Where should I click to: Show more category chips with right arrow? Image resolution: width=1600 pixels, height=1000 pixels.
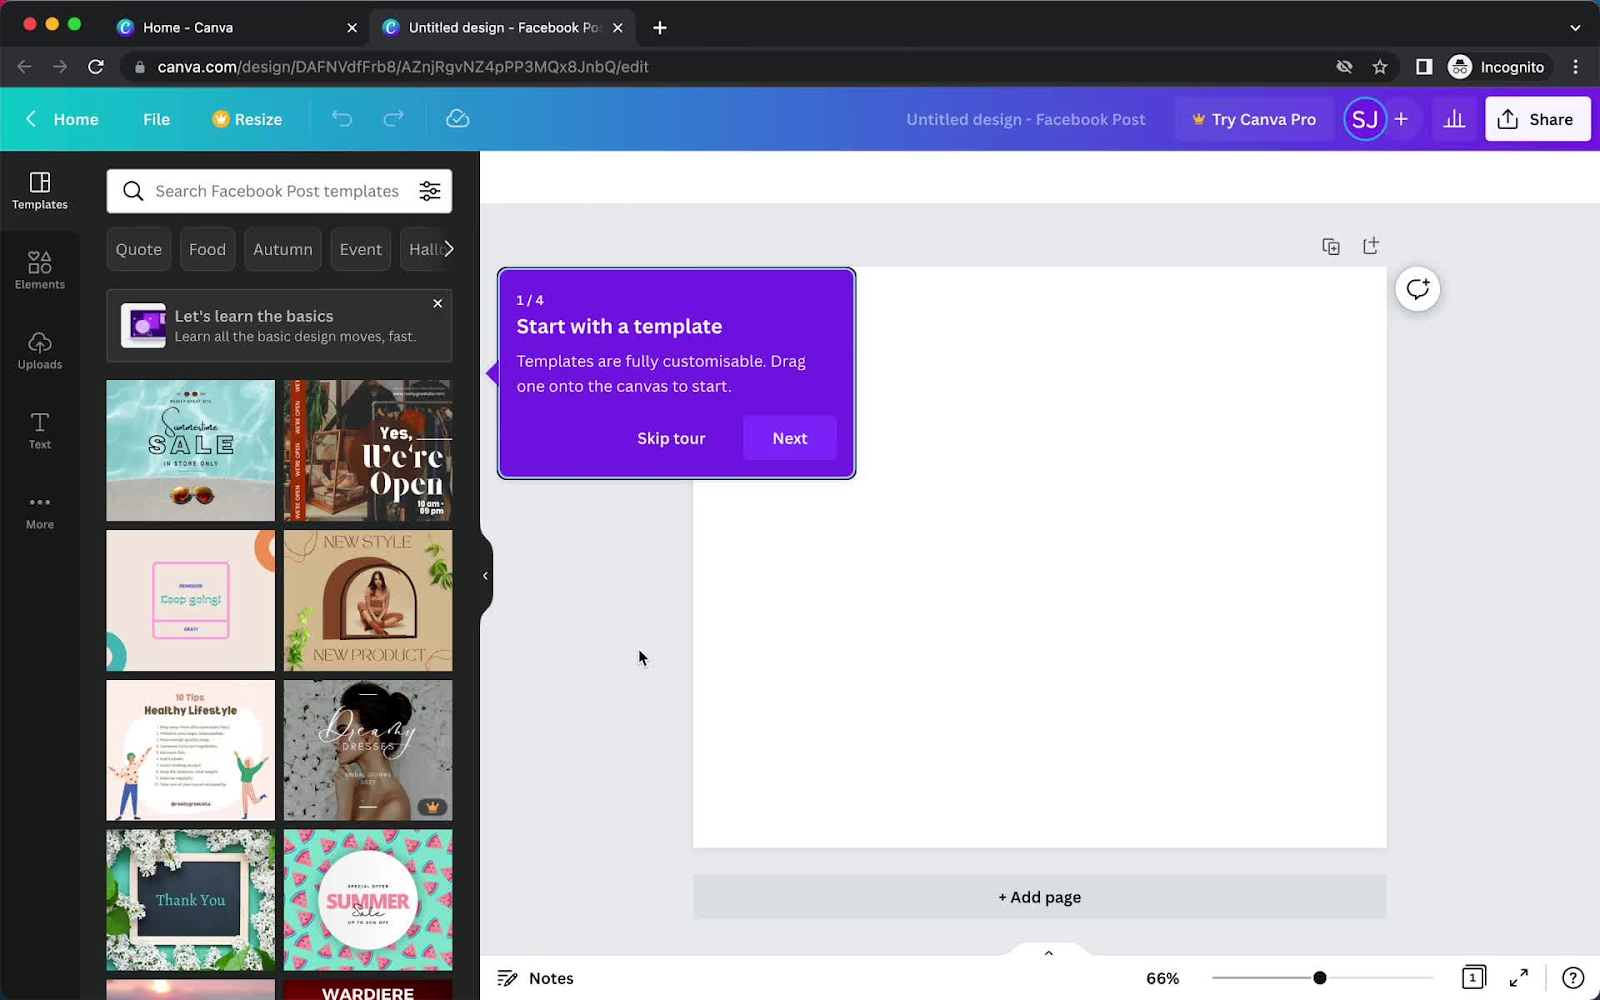[x=448, y=249]
